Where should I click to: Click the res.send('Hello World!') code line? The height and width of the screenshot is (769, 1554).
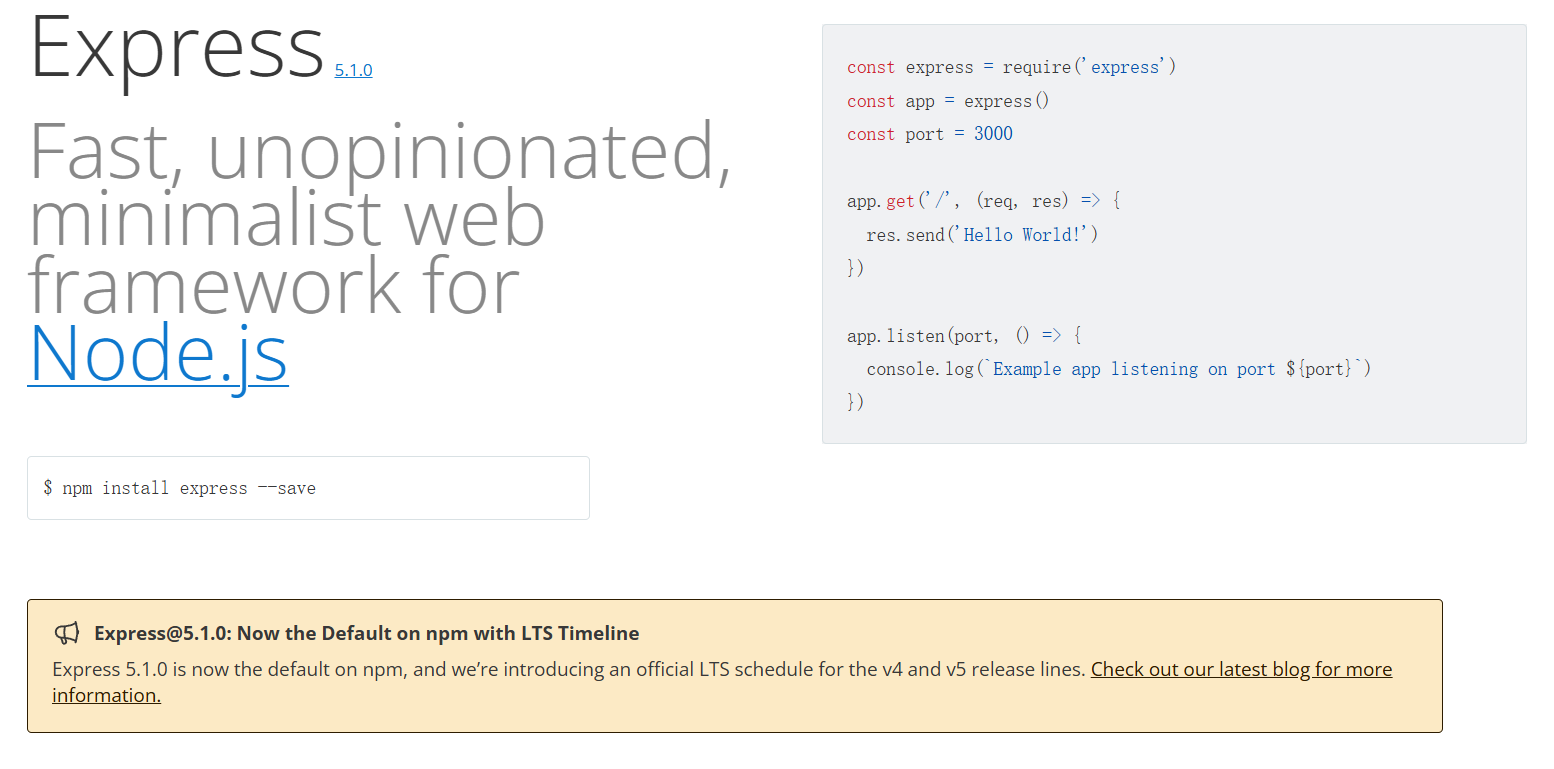pos(982,235)
